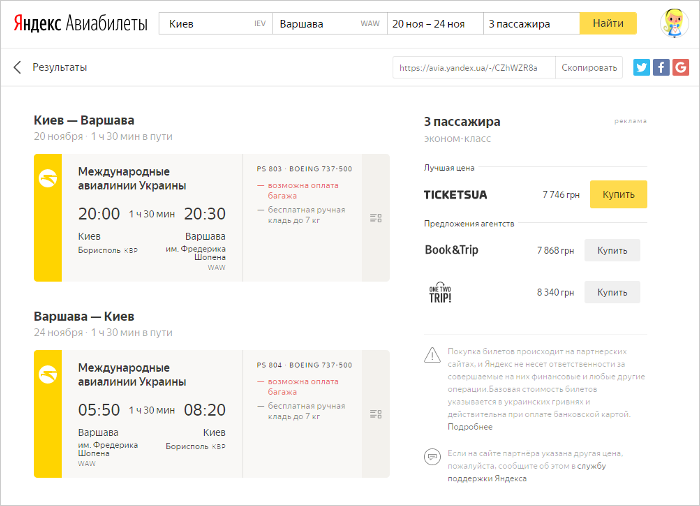Open the user avatar profile menu
700x506 pixels.
tap(674, 23)
